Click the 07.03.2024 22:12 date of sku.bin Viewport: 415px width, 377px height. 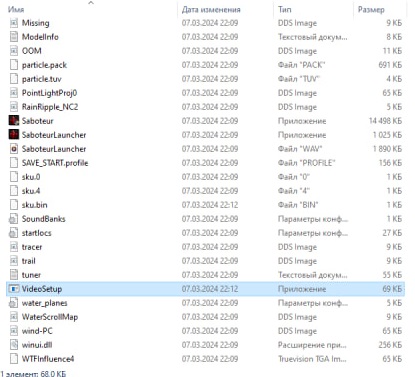coord(210,205)
